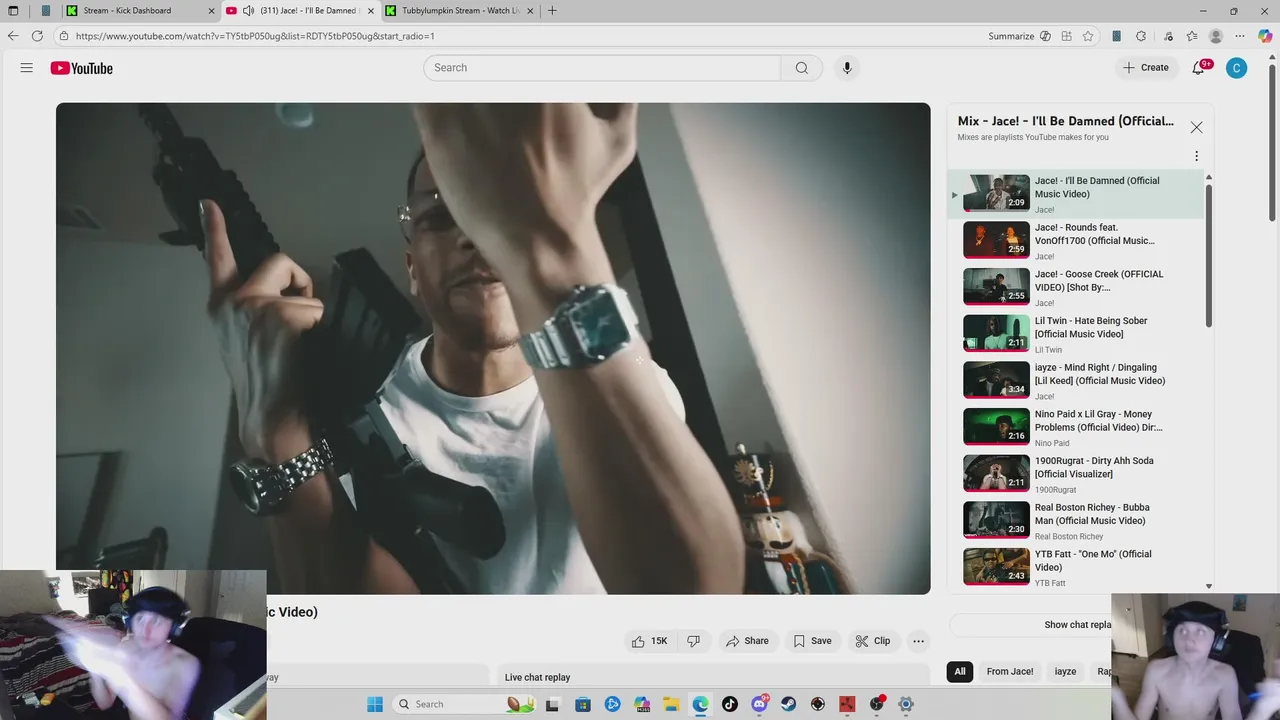Play 1900Rugrat Dirty Ahh Soda

coord(1075,474)
